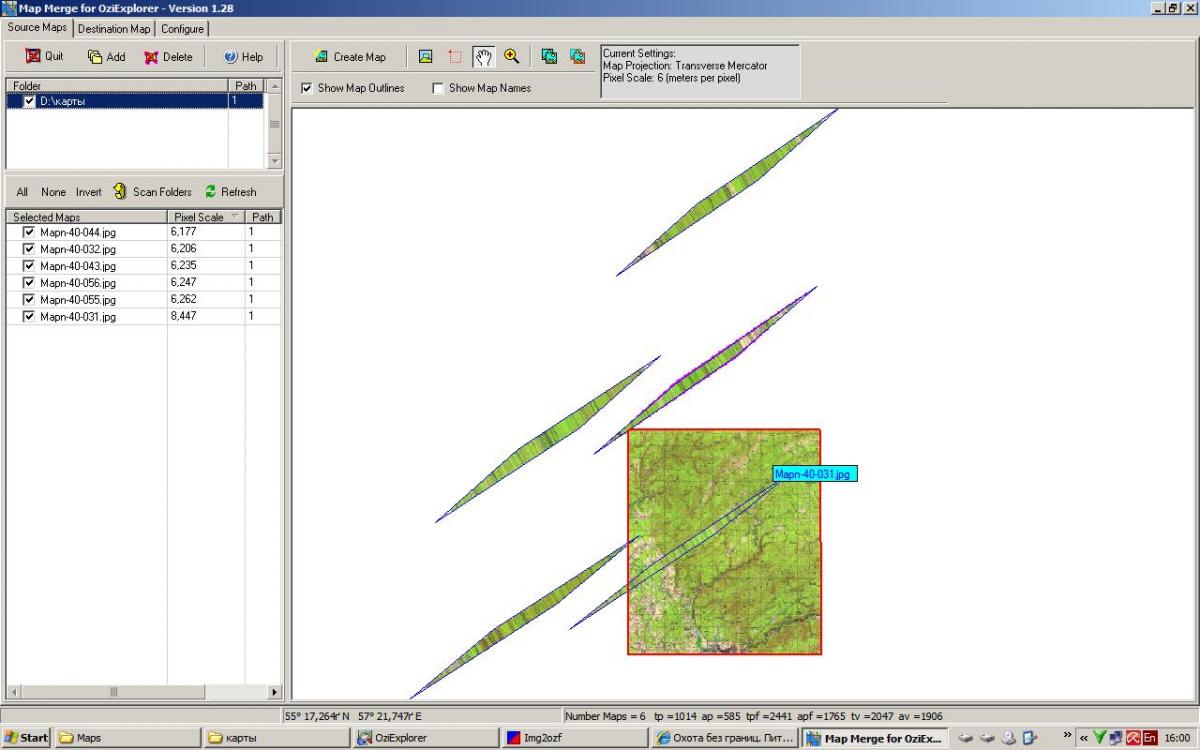Viewport: 1200px width, 750px height.
Task: Uncheck the D:\карты folder checkbox
Action: click(x=29, y=101)
